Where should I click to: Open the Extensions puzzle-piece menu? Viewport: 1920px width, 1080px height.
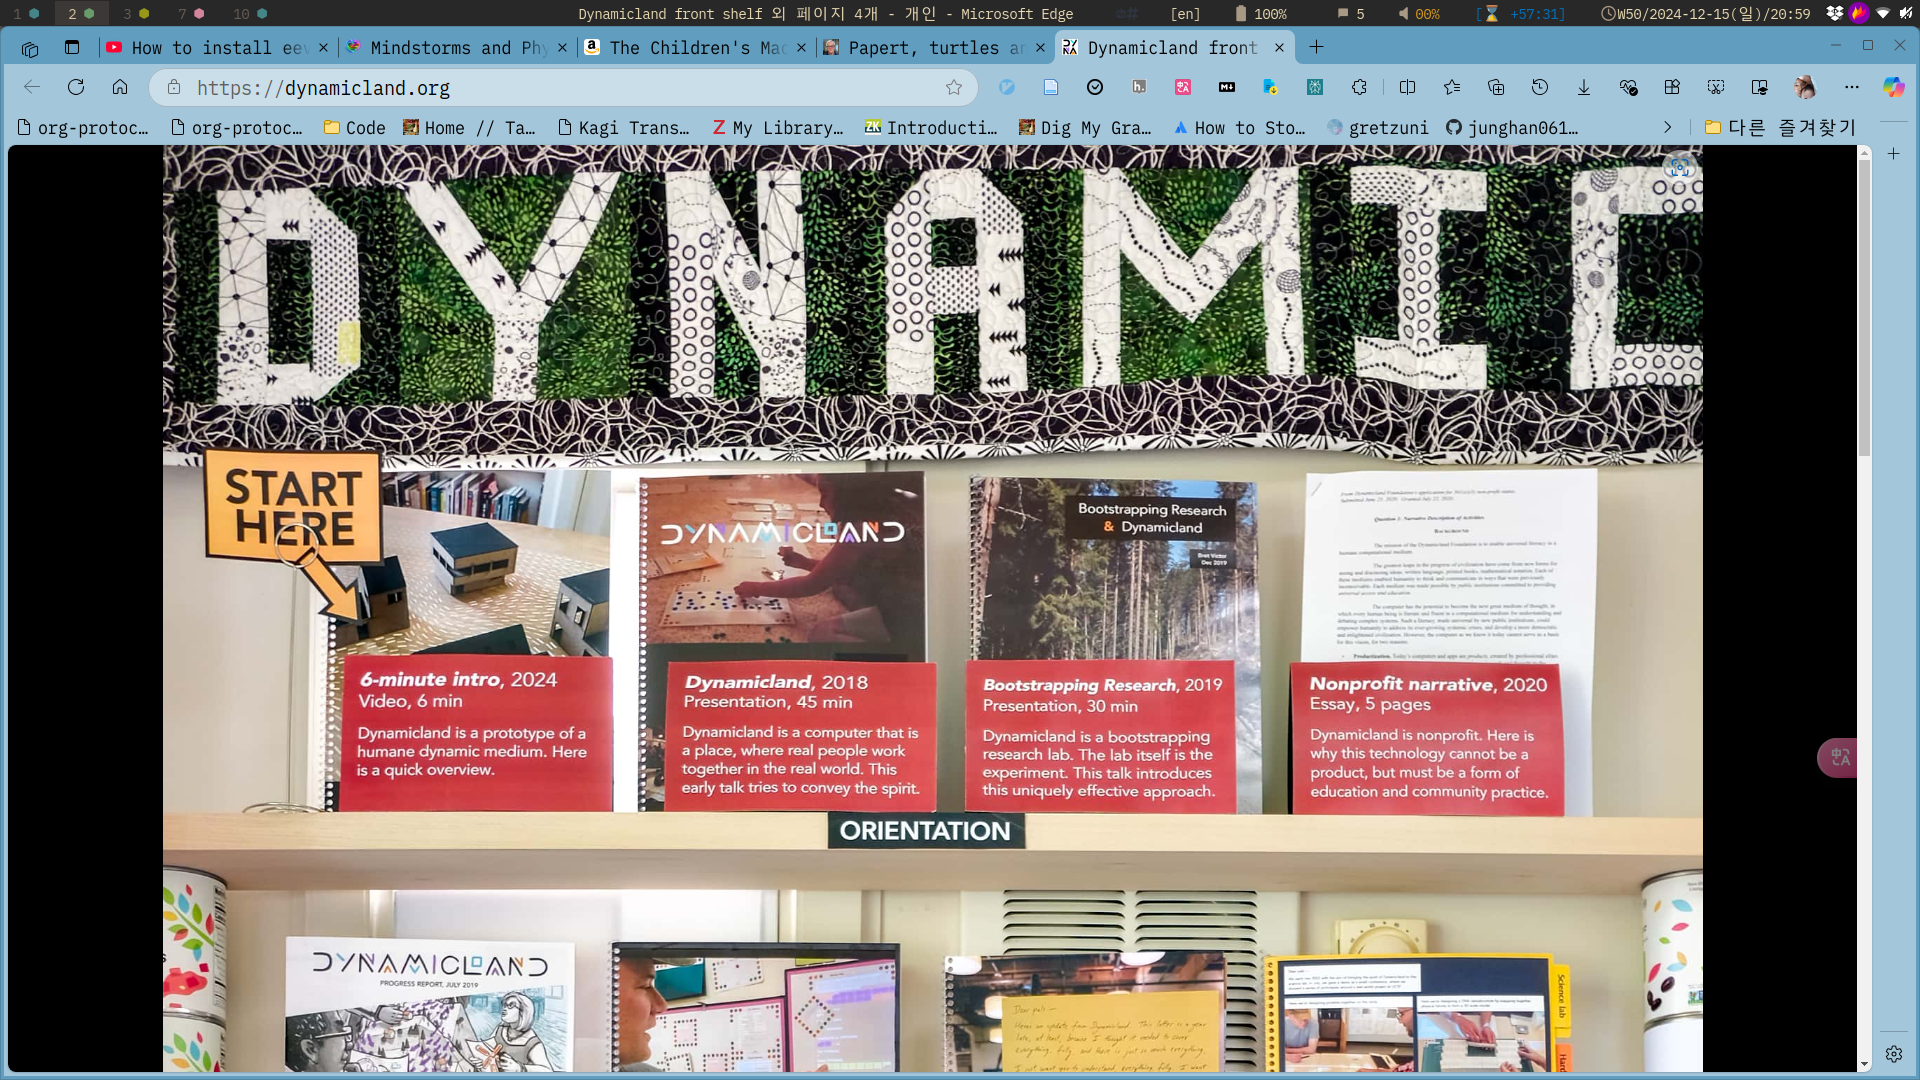[x=1359, y=87]
